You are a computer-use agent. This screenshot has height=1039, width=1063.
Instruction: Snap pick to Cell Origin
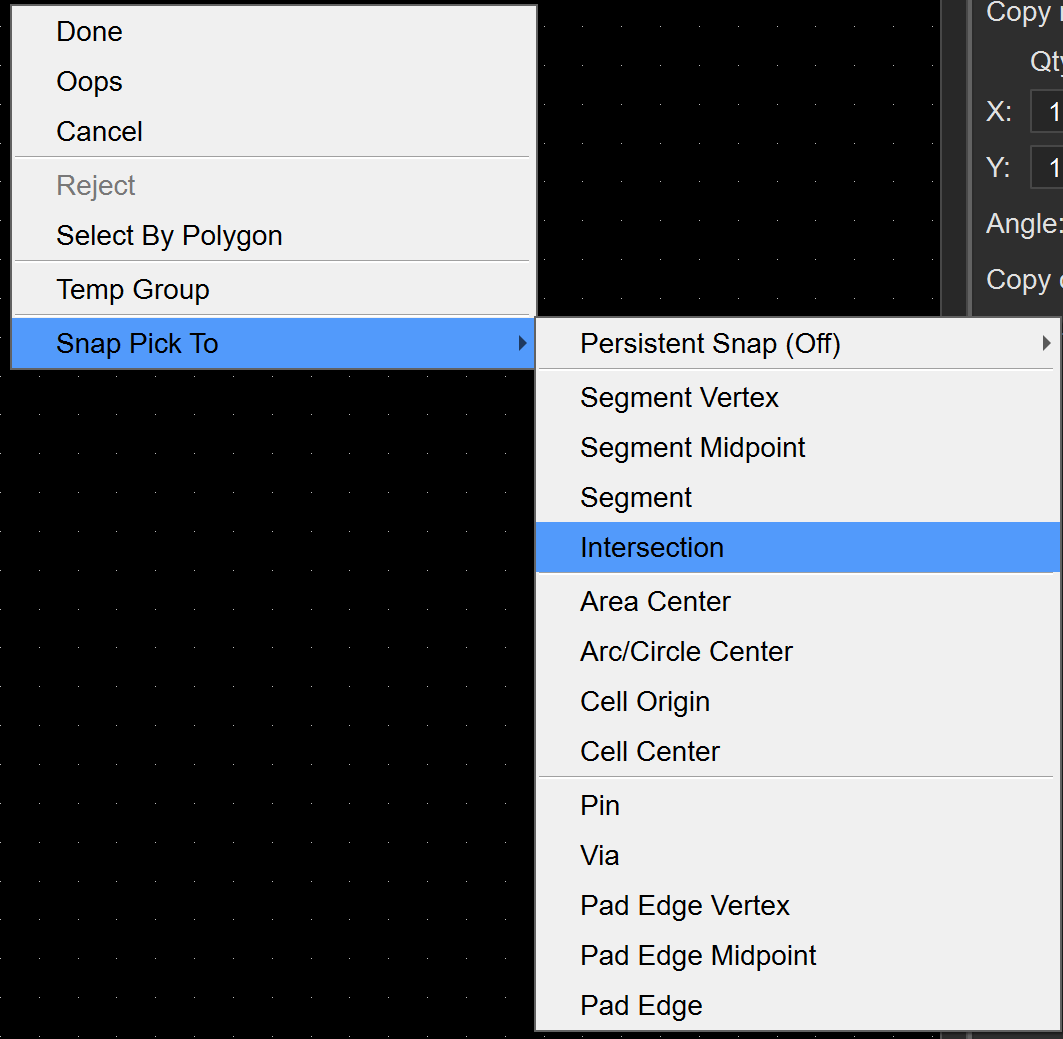(645, 702)
